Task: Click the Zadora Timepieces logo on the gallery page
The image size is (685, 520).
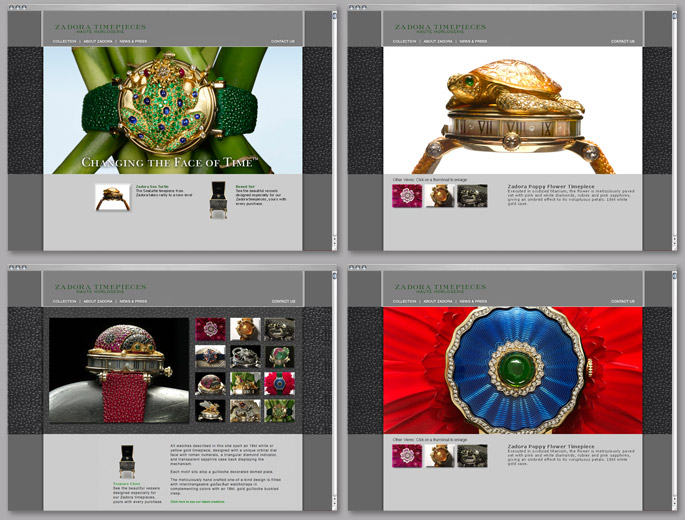Action: [x=98, y=288]
